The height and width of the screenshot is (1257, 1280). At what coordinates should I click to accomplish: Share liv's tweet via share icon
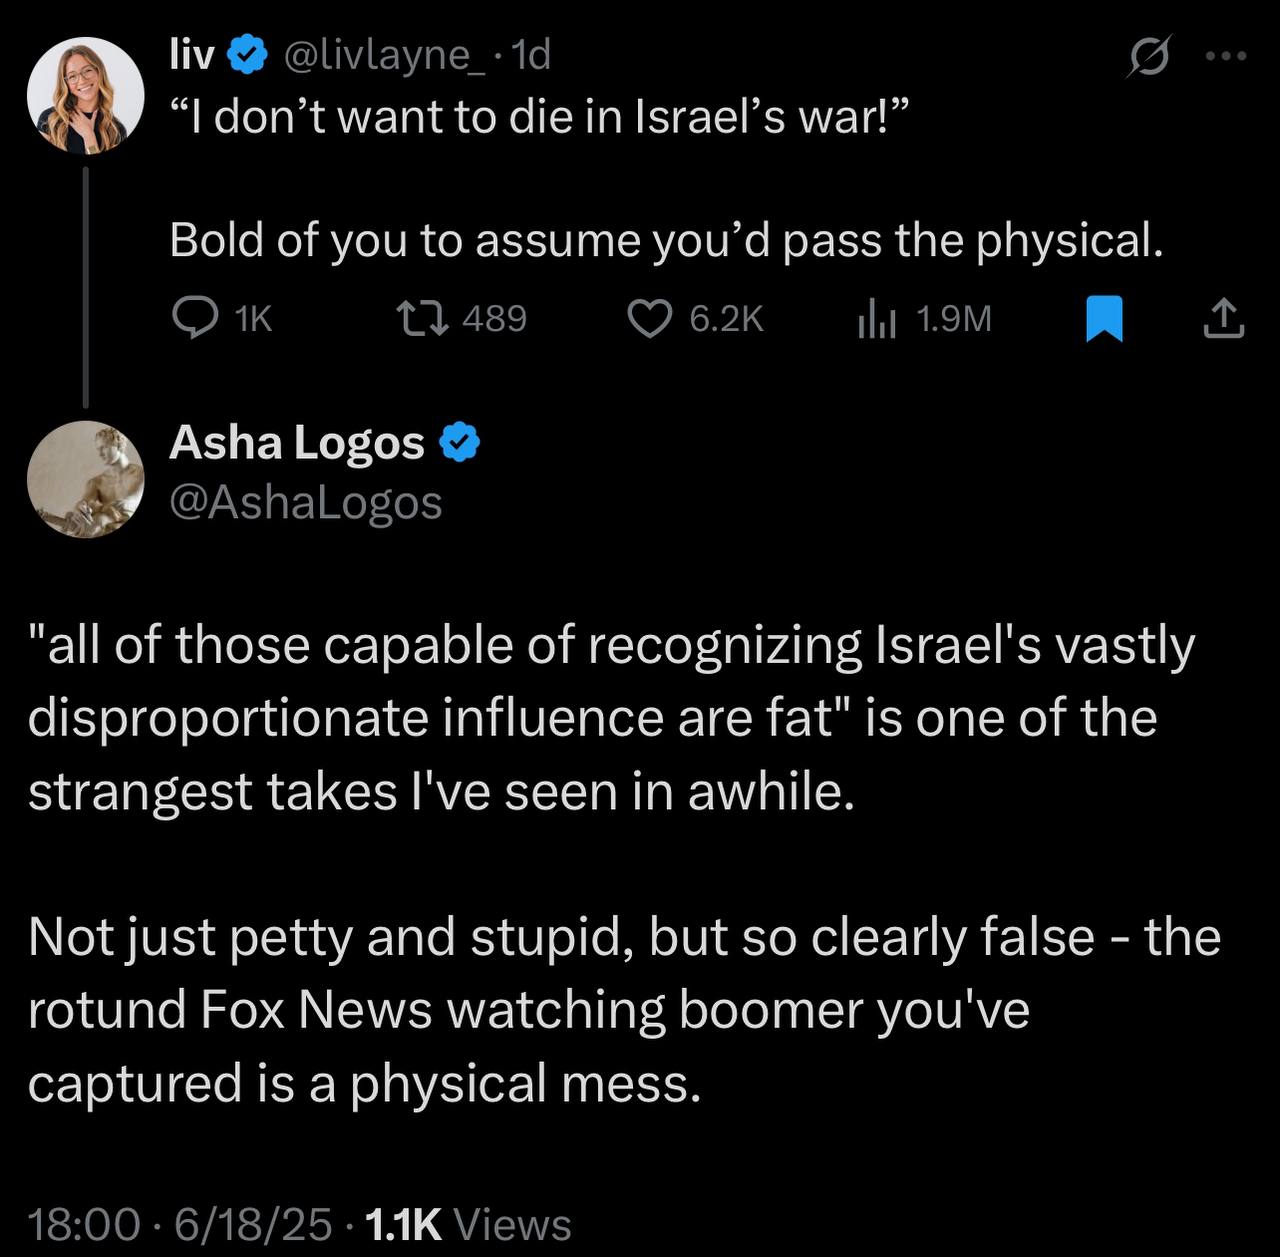click(1222, 318)
